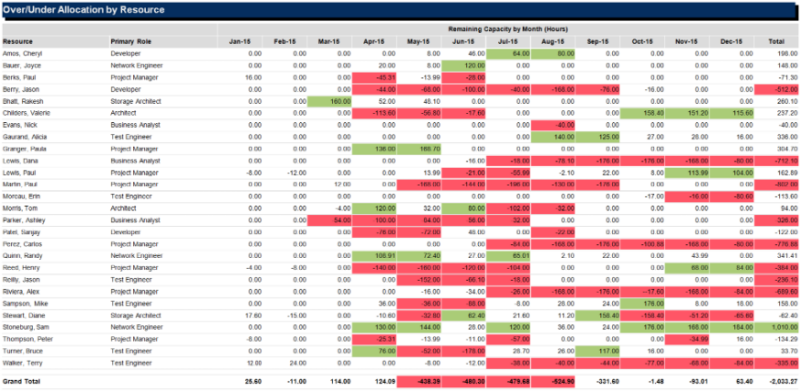This screenshot has width=800, height=391.
Task: Click the Sep-15 column header
Action: 597,41
